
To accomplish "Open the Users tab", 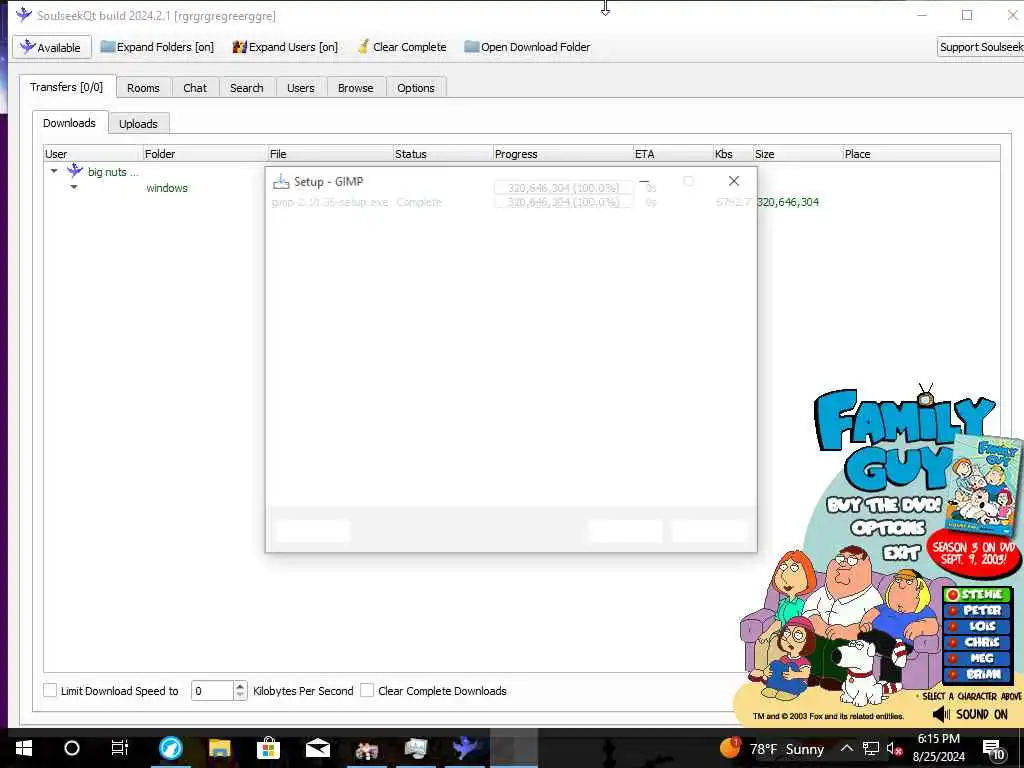I will click(300, 88).
